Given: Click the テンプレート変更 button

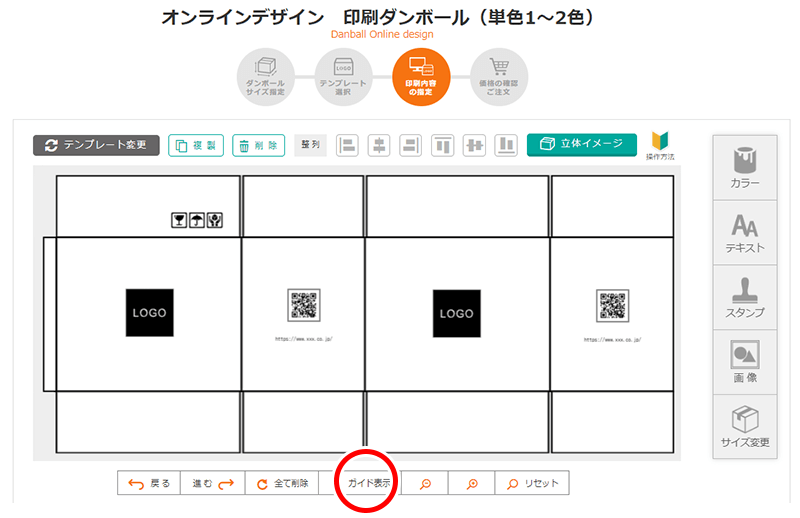Looking at the screenshot, I should click(96, 145).
